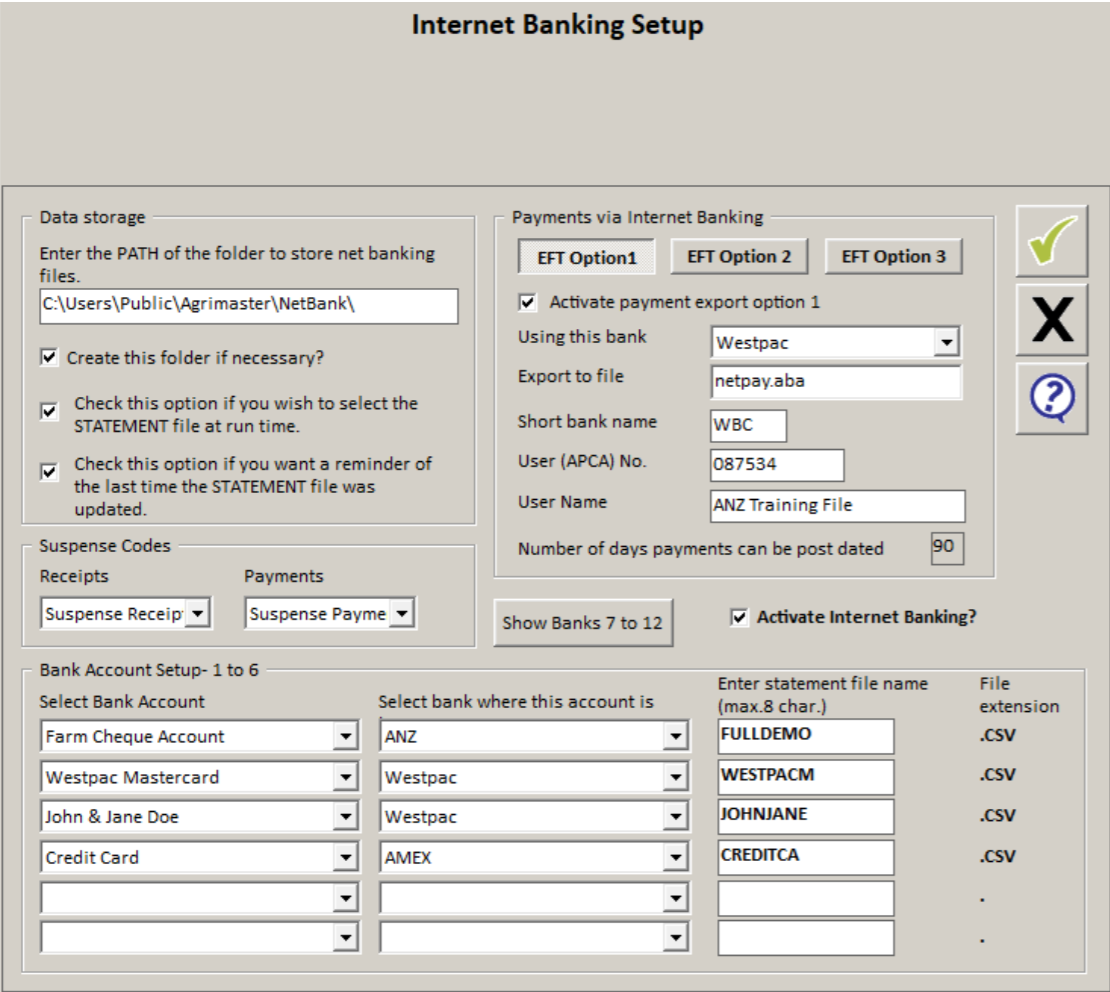Click the net banking folder PATH field

click(x=248, y=306)
